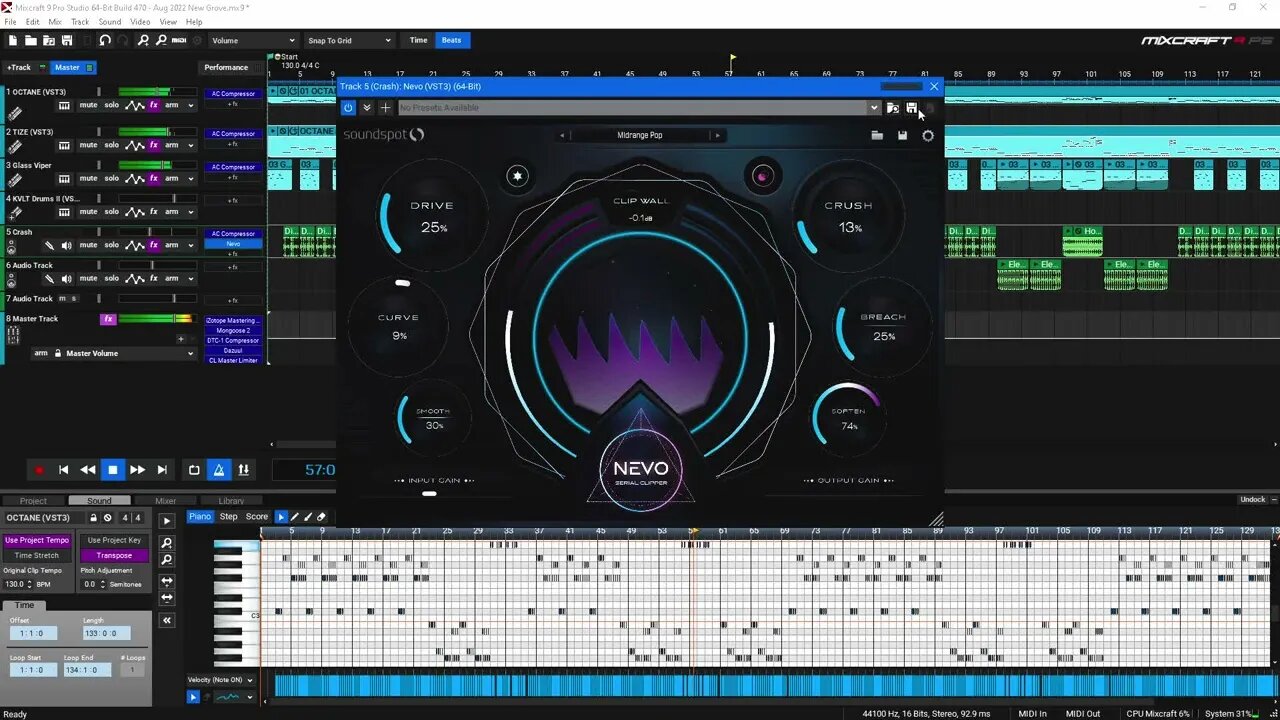1280x720 pixels.
Task: Click the pink circular button in Nevo
Action: [x=762, y=177]
